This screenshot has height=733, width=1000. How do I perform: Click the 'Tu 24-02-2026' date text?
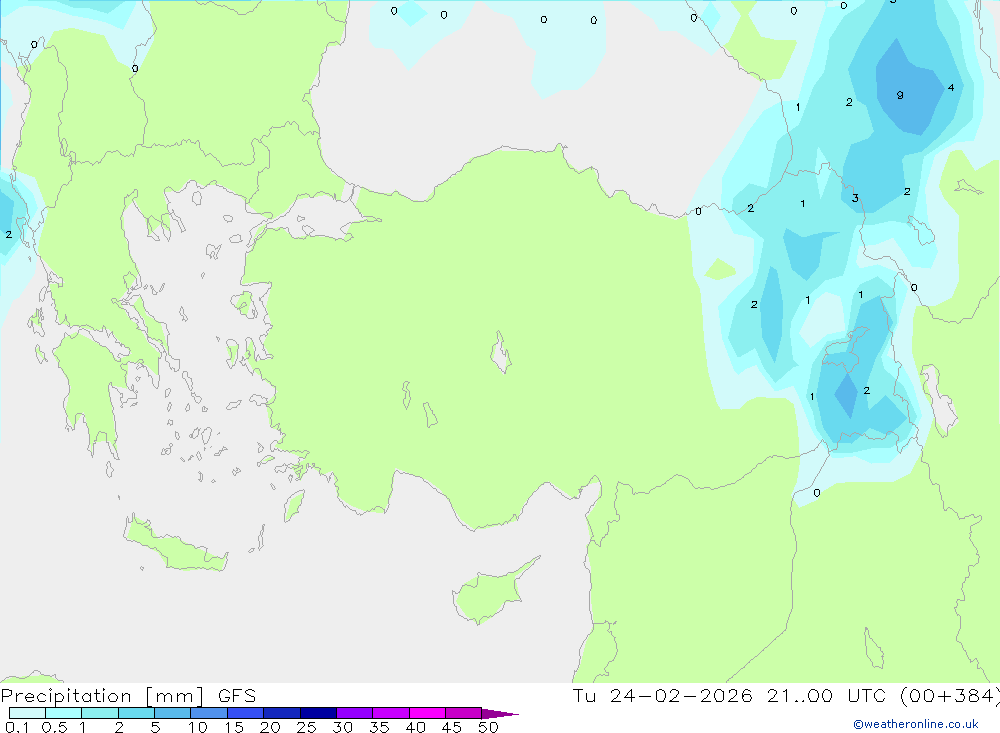point(663,696)
